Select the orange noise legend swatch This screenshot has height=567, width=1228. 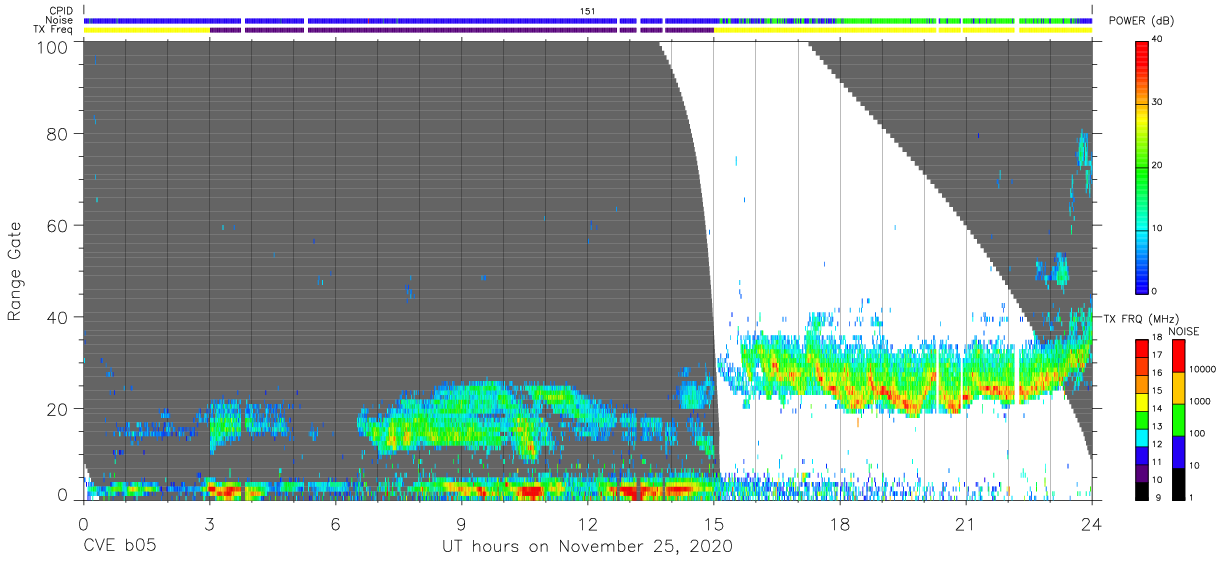(1178, 388)
